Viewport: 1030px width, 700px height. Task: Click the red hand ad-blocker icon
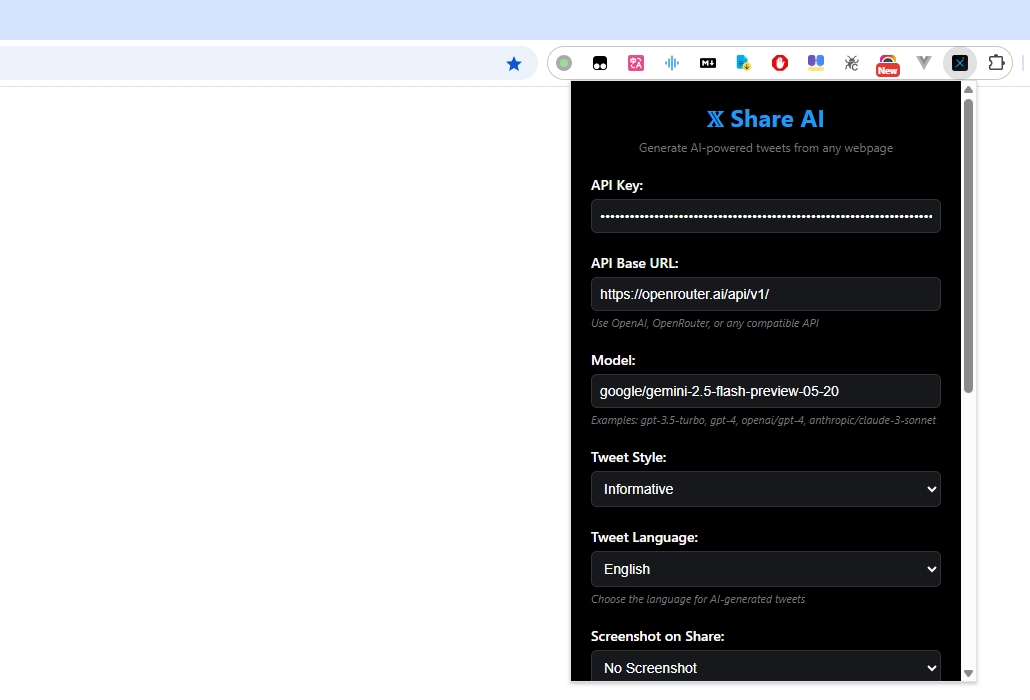click(780, 62)
